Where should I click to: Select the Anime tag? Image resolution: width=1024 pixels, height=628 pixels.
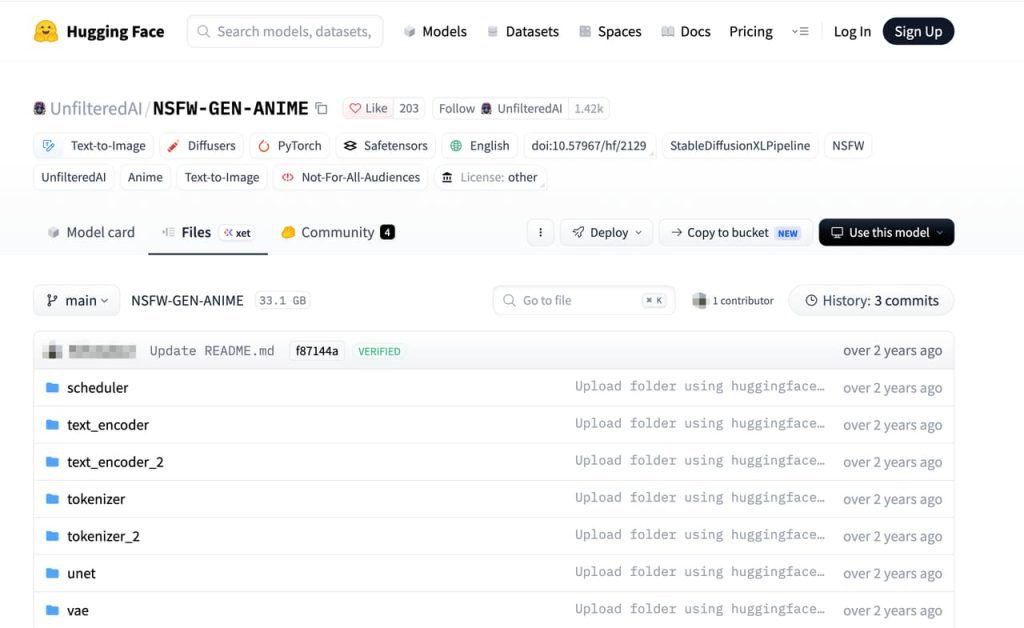pyautogui.click(x=145, y=177)
